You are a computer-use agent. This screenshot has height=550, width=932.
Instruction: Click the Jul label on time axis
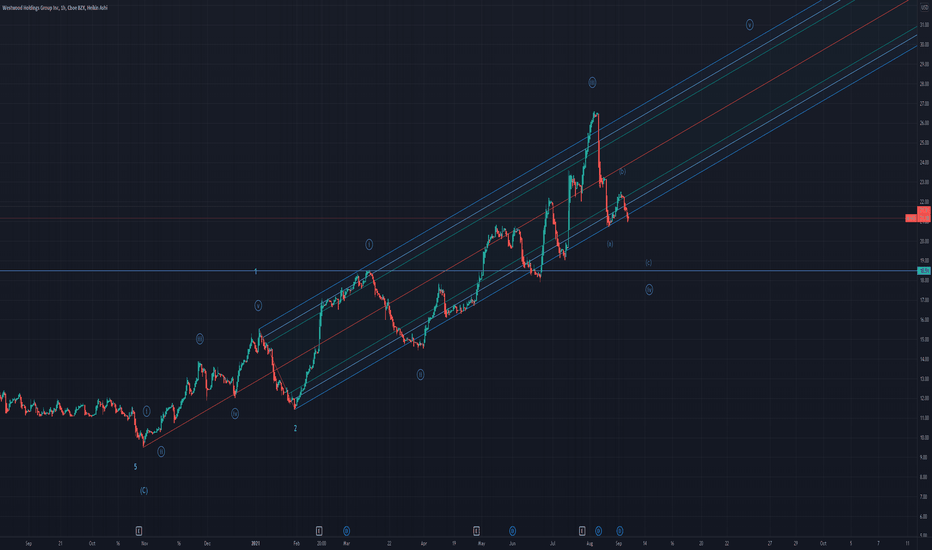coord(552,543)
